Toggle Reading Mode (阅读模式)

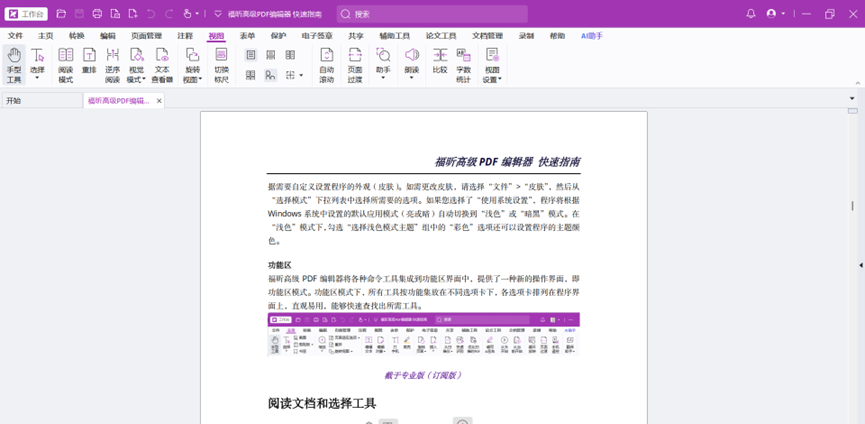65,64
